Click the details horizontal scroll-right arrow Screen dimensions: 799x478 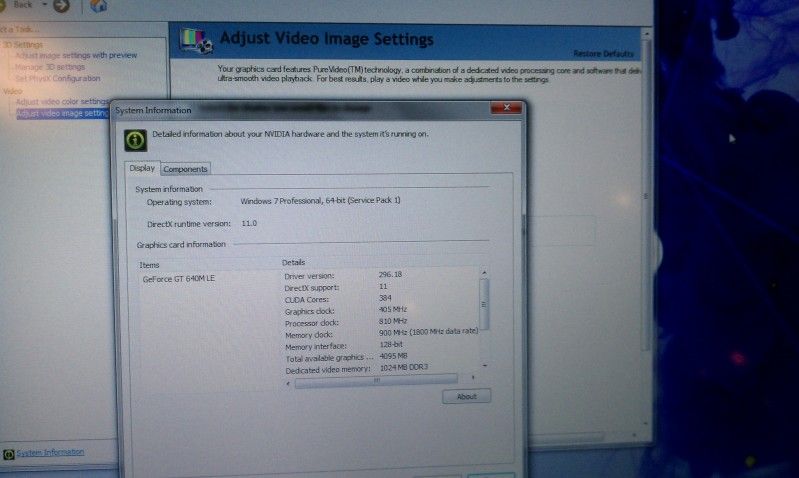tap(473, 378)
